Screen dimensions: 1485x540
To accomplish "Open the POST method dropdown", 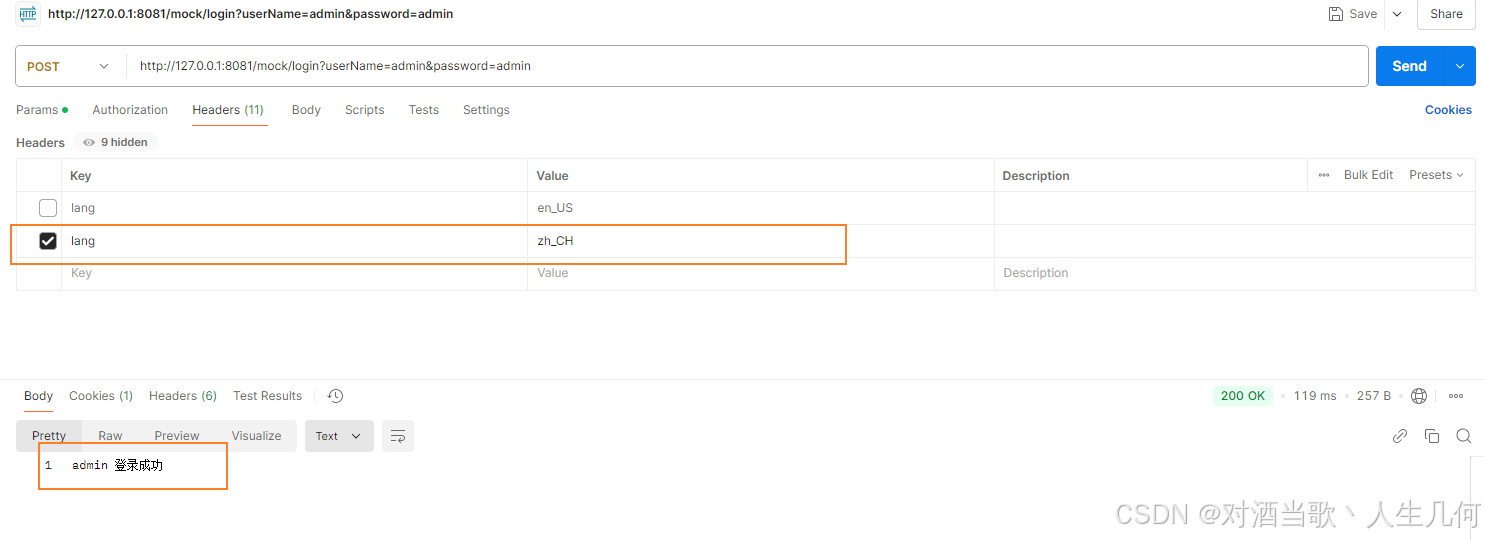I will [69, 66].
